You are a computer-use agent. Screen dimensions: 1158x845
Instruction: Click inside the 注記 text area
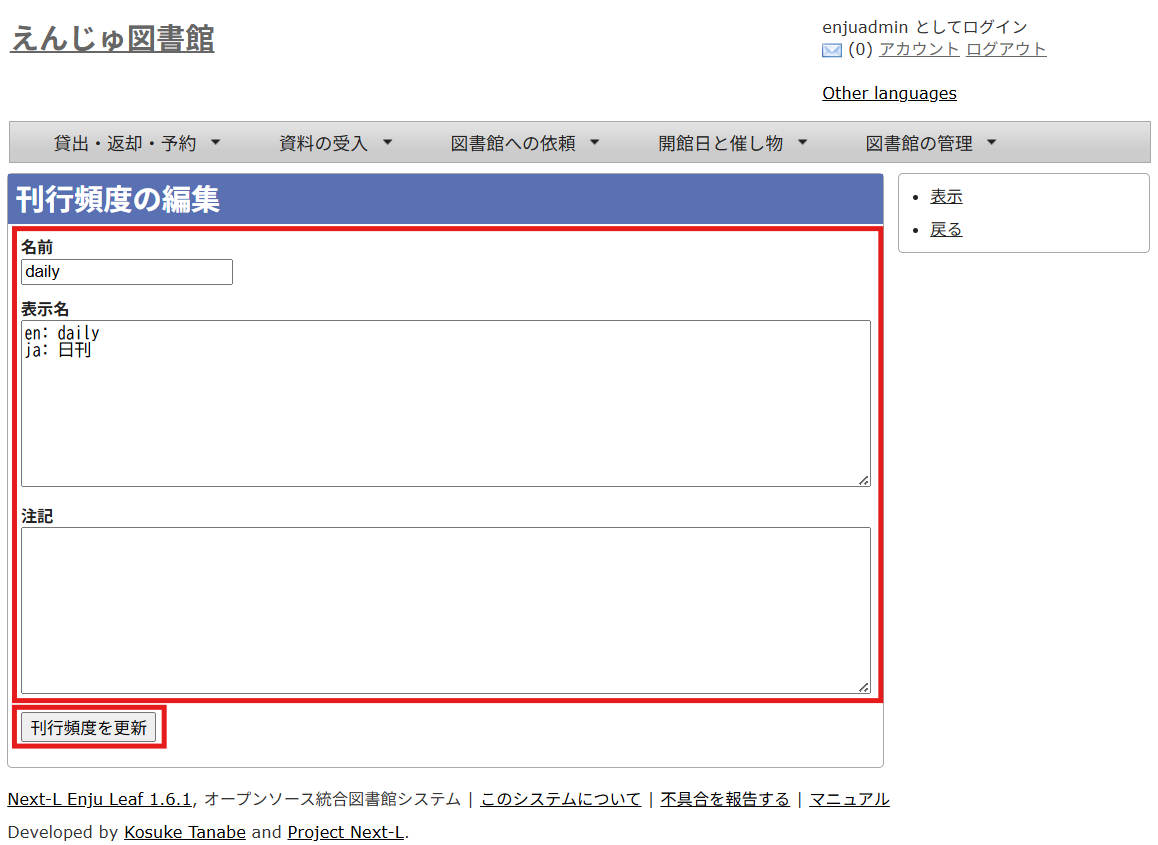[x=446, y=610]
